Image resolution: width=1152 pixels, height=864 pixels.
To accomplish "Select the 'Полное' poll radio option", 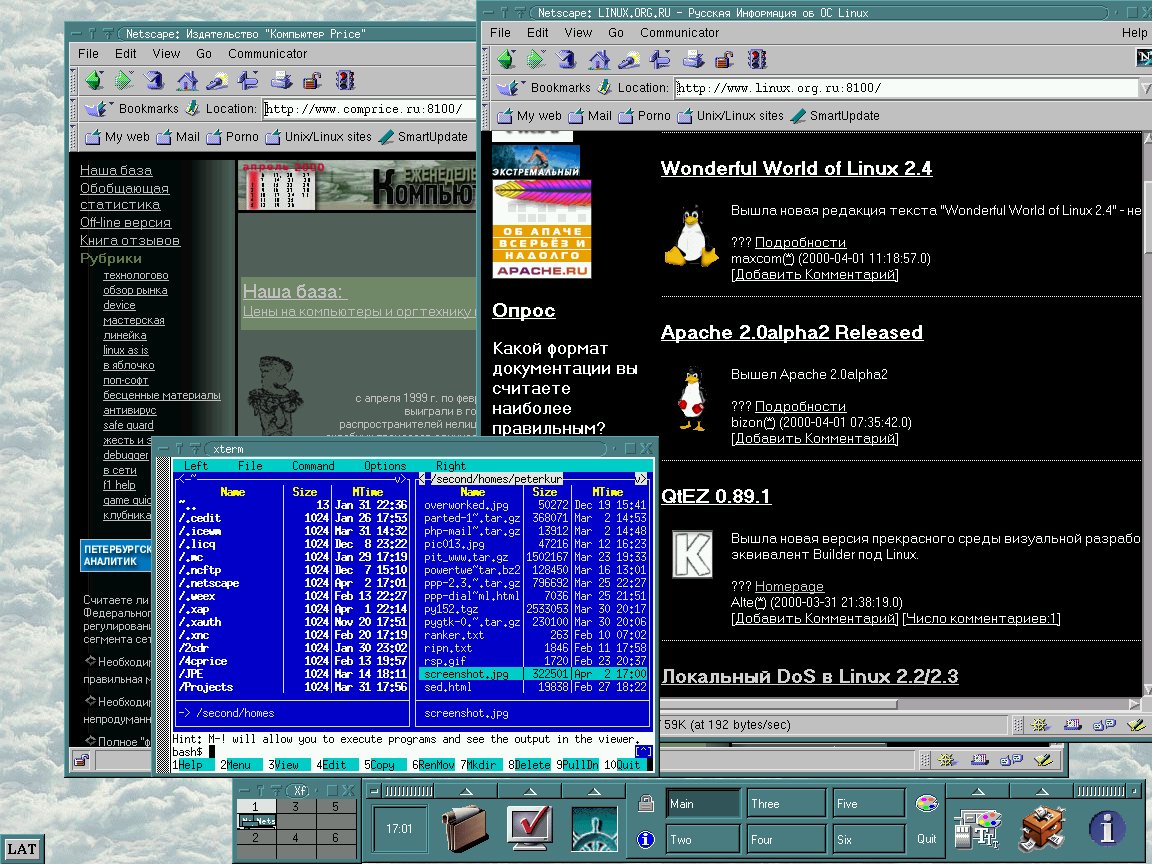I will click(90, 741).
